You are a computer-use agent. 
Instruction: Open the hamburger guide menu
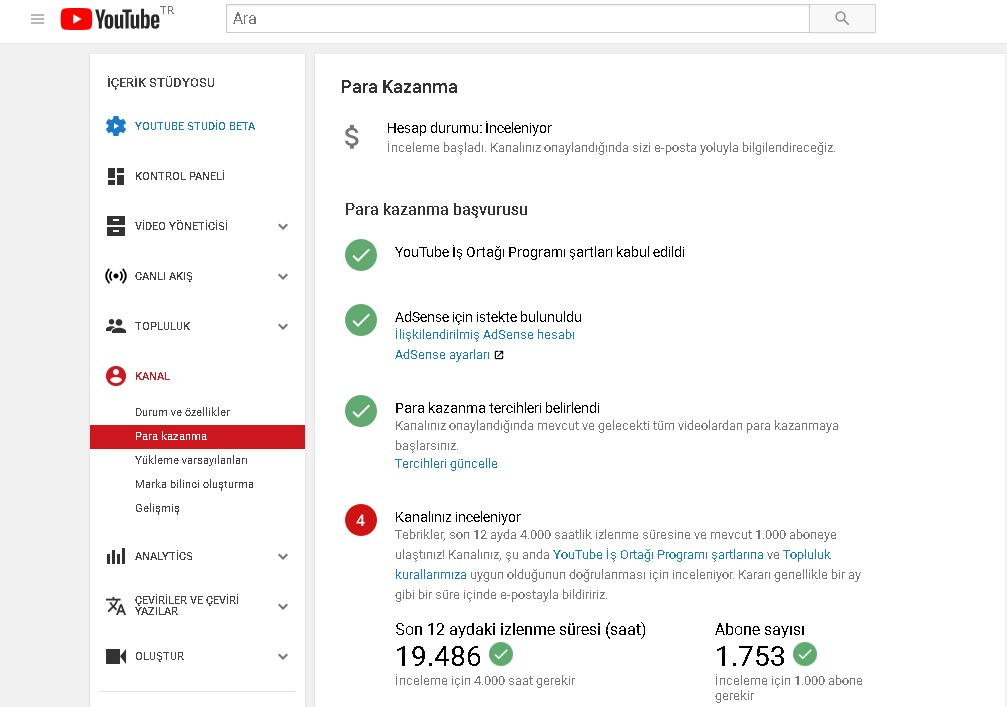click(37, 19)
